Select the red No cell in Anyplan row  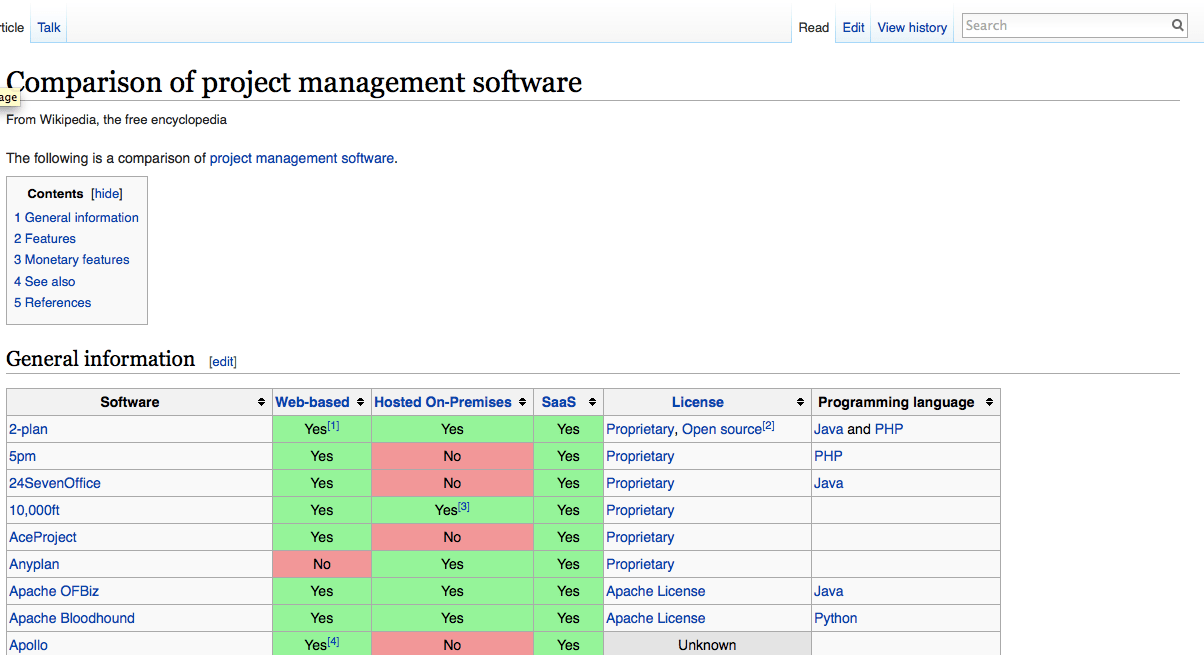(x=322, y=564)
